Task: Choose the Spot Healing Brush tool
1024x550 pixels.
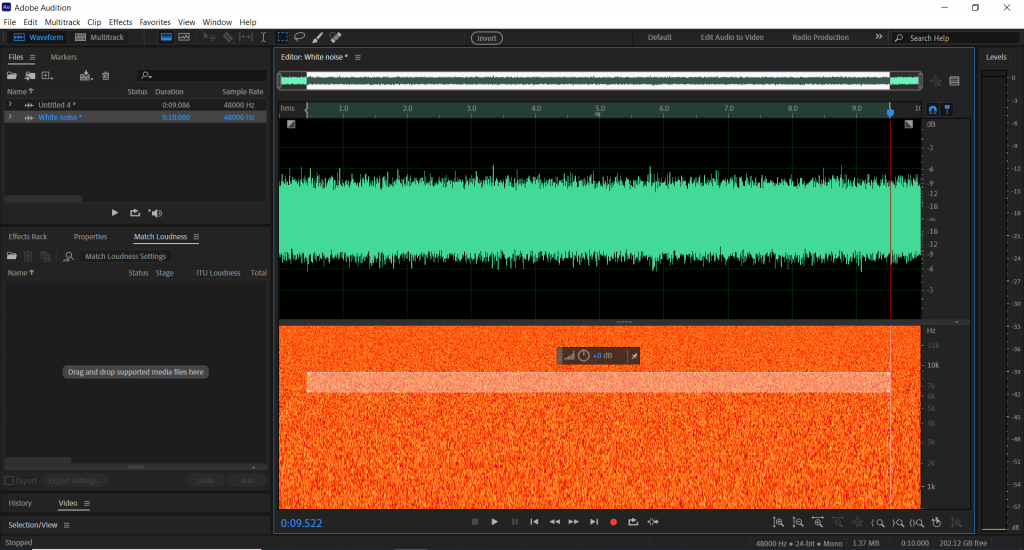Action: [335, 37]
